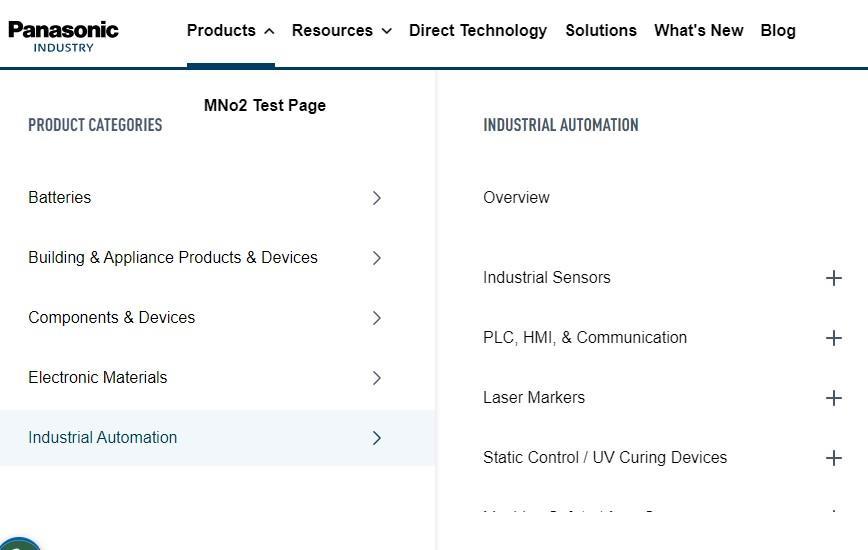This screenshot has height=550, width=868.
Task: Collapse the Products dropdown menu
Action: (231, 30)
